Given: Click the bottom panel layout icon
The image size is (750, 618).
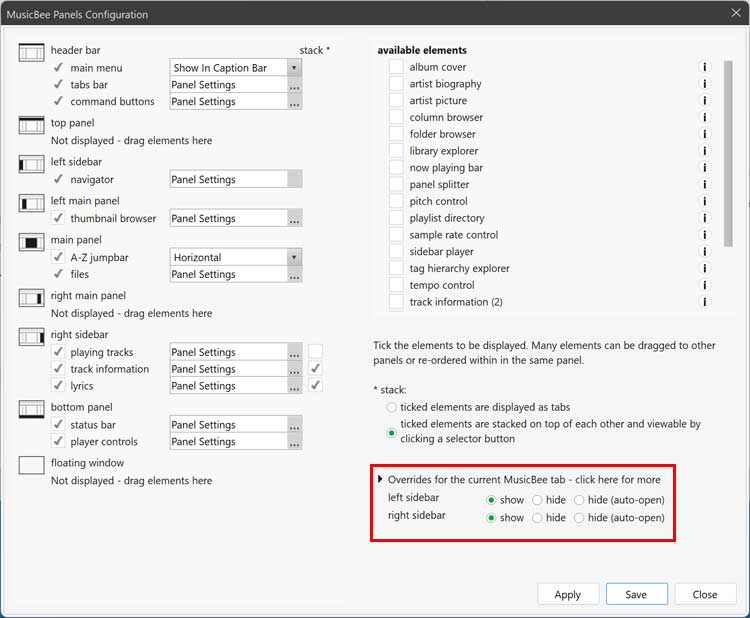Looking at the screenshot, I should click(32, 409).
